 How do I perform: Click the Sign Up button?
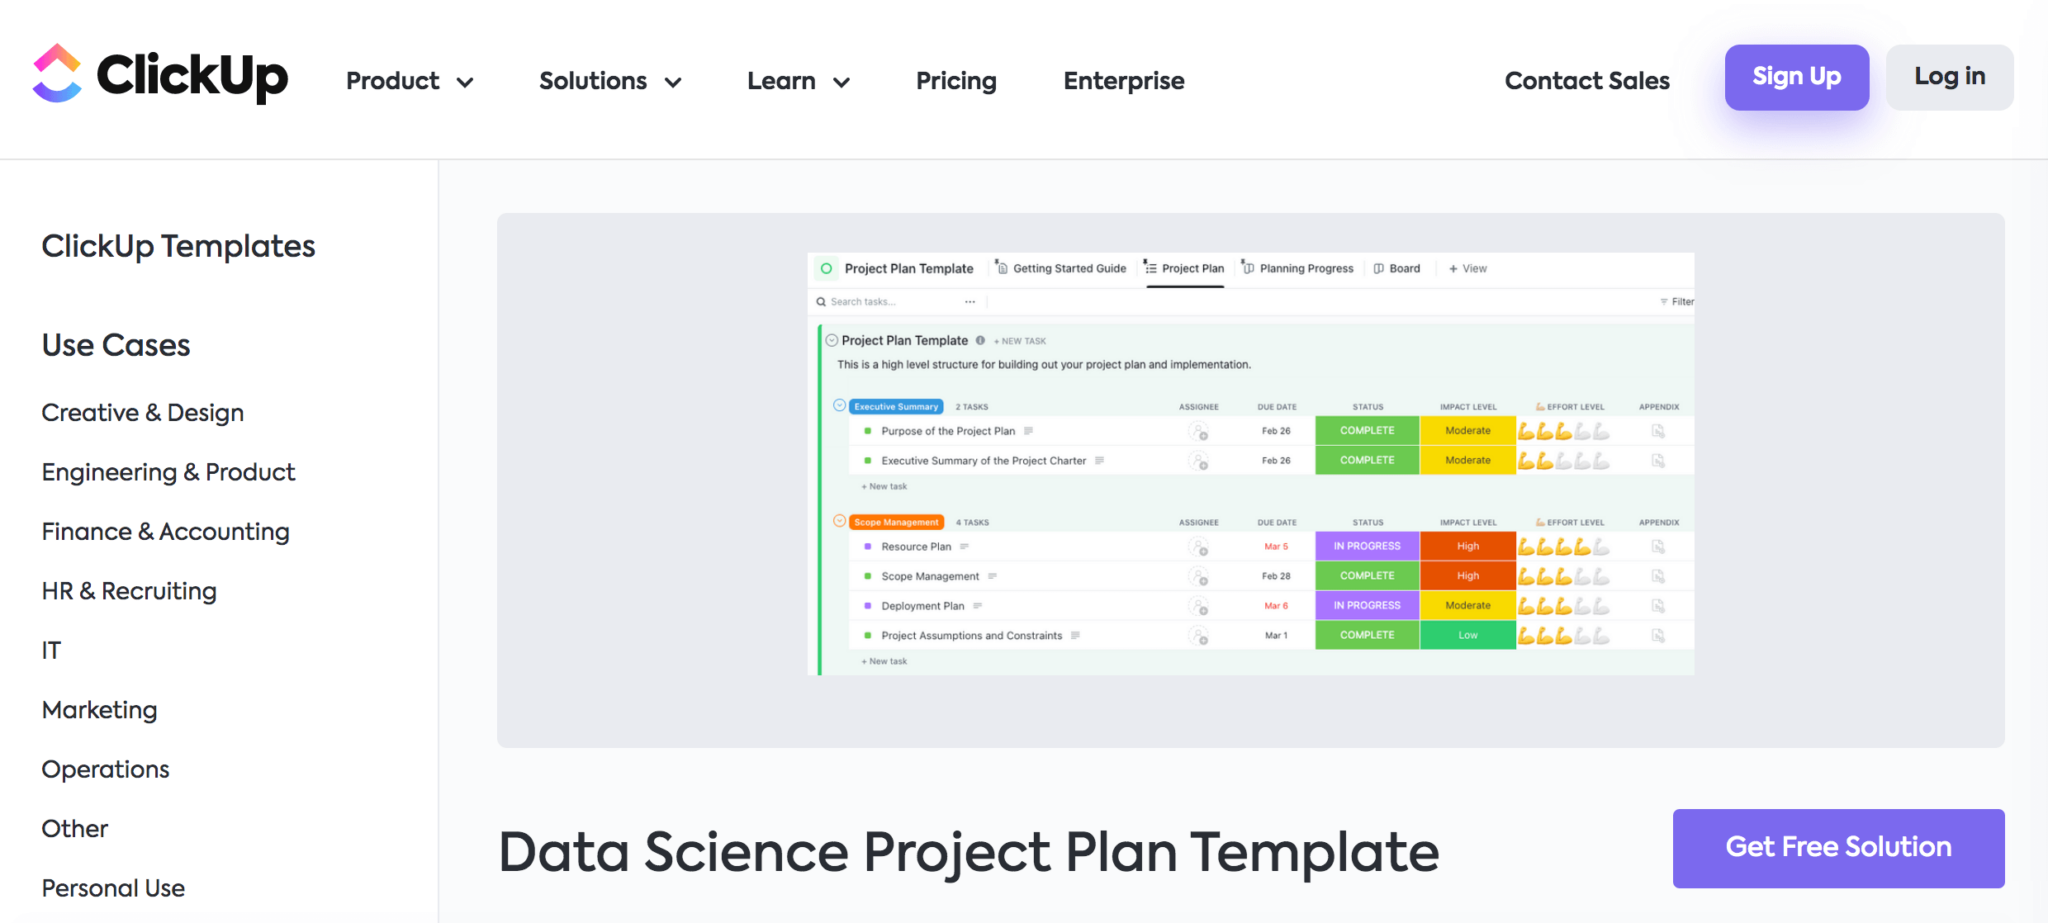click(1796, 77)
